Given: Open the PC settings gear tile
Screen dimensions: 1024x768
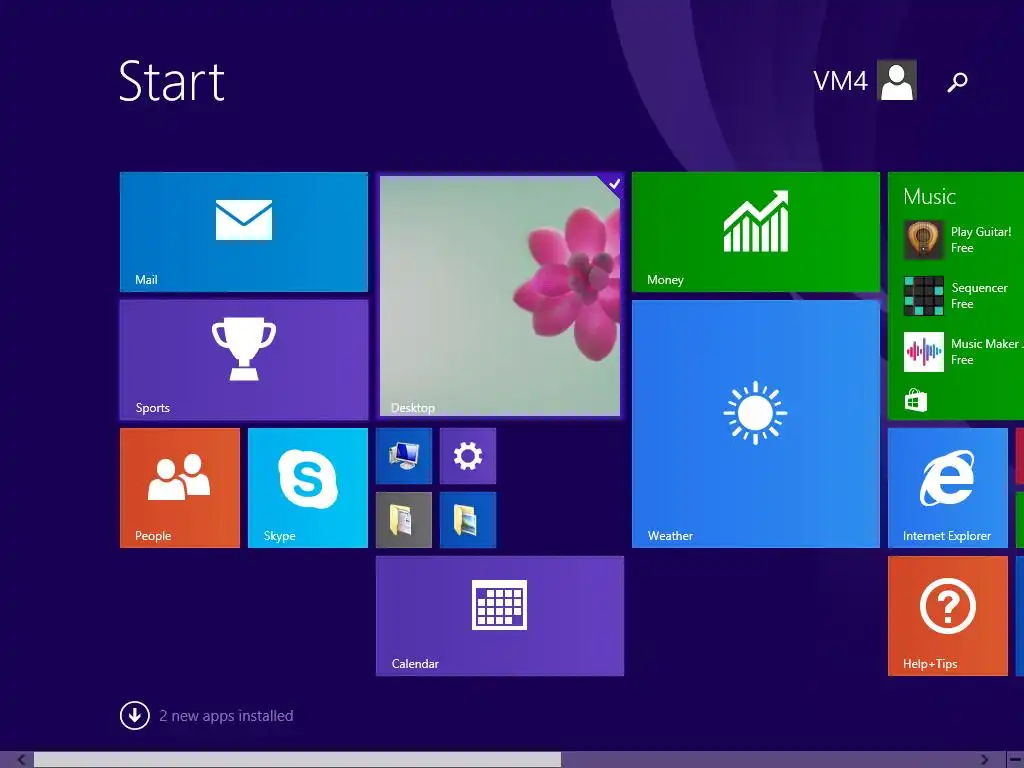Looking at the screenshot, I should pos(468,456).
